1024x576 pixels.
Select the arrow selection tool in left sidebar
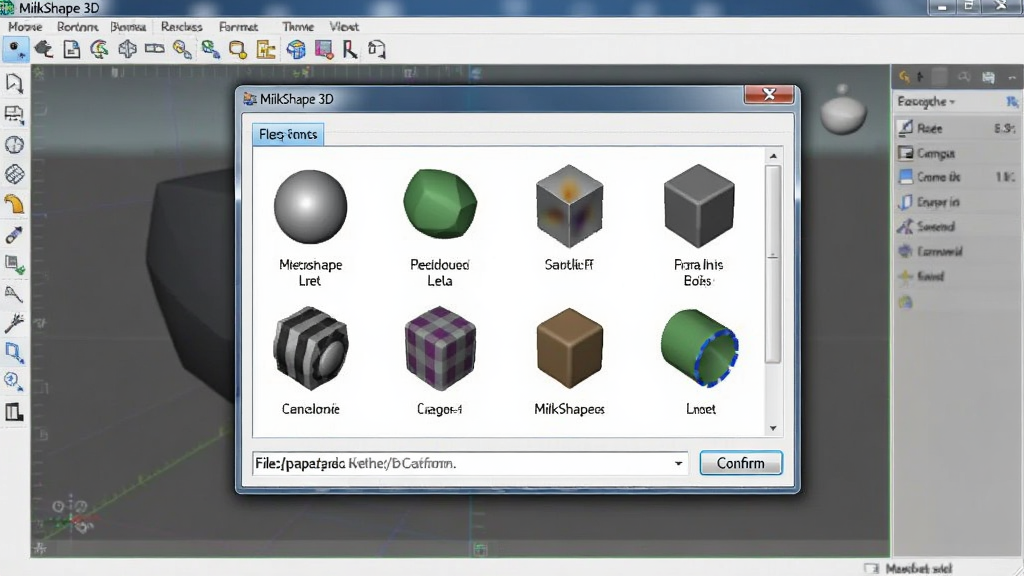click(14, 84)
